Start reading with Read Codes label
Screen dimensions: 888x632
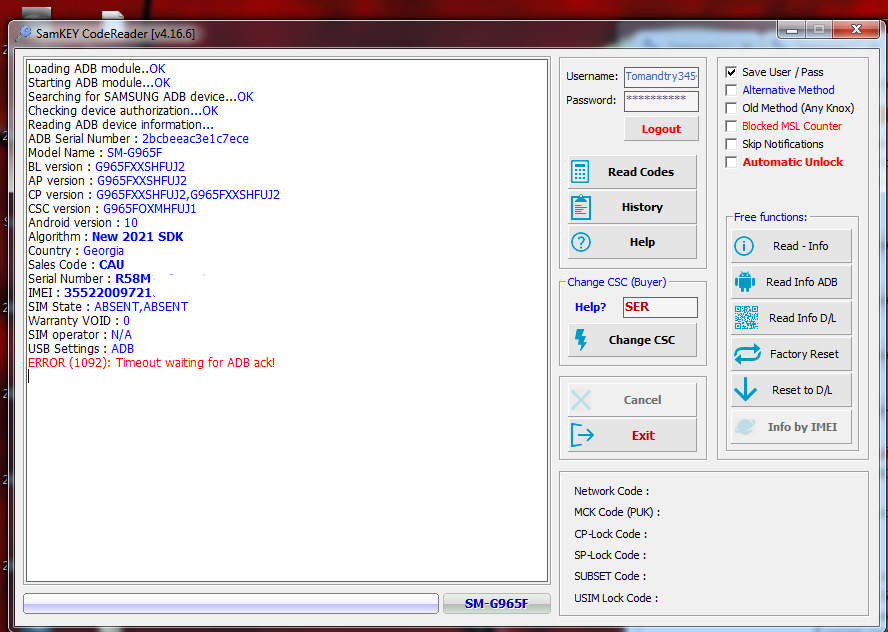pyautogui.click(x=641, y=172)
